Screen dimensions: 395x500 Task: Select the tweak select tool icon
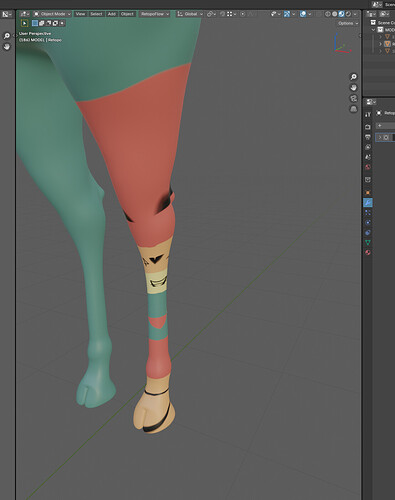[24, 23]
